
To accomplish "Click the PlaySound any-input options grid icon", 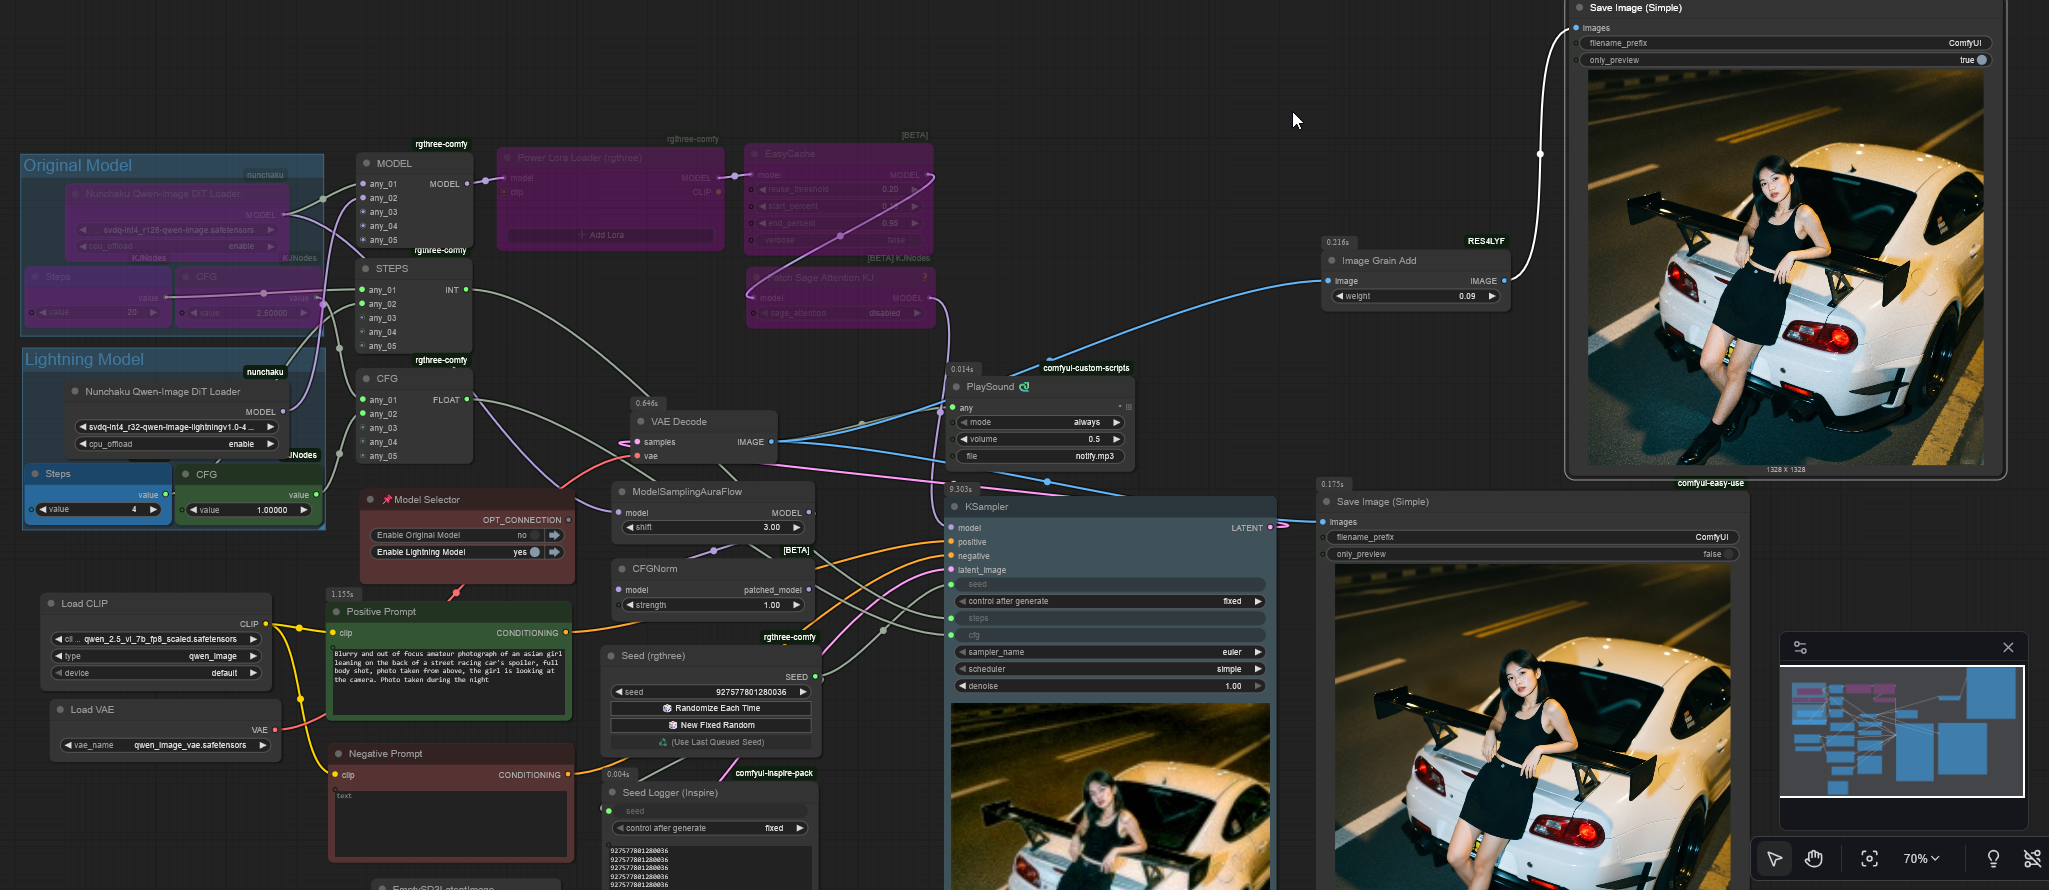I will coord(1129,407).
